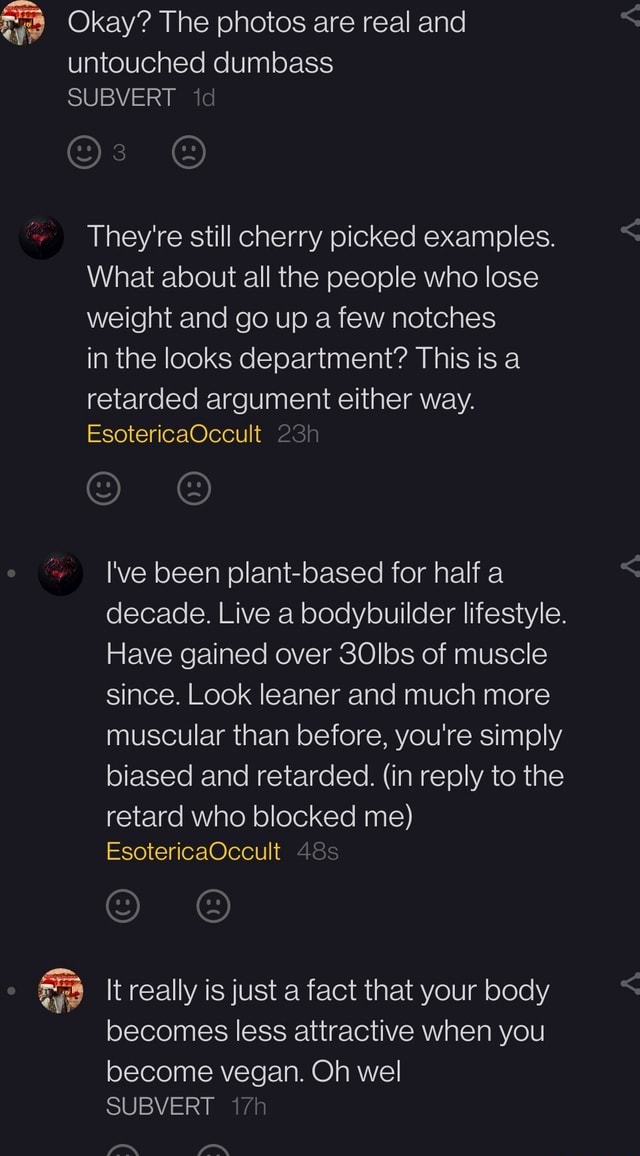Like the 'cherry picked examples' comment
The height and width of the screenshot is (1156, 640).
[x=104, y=488]
